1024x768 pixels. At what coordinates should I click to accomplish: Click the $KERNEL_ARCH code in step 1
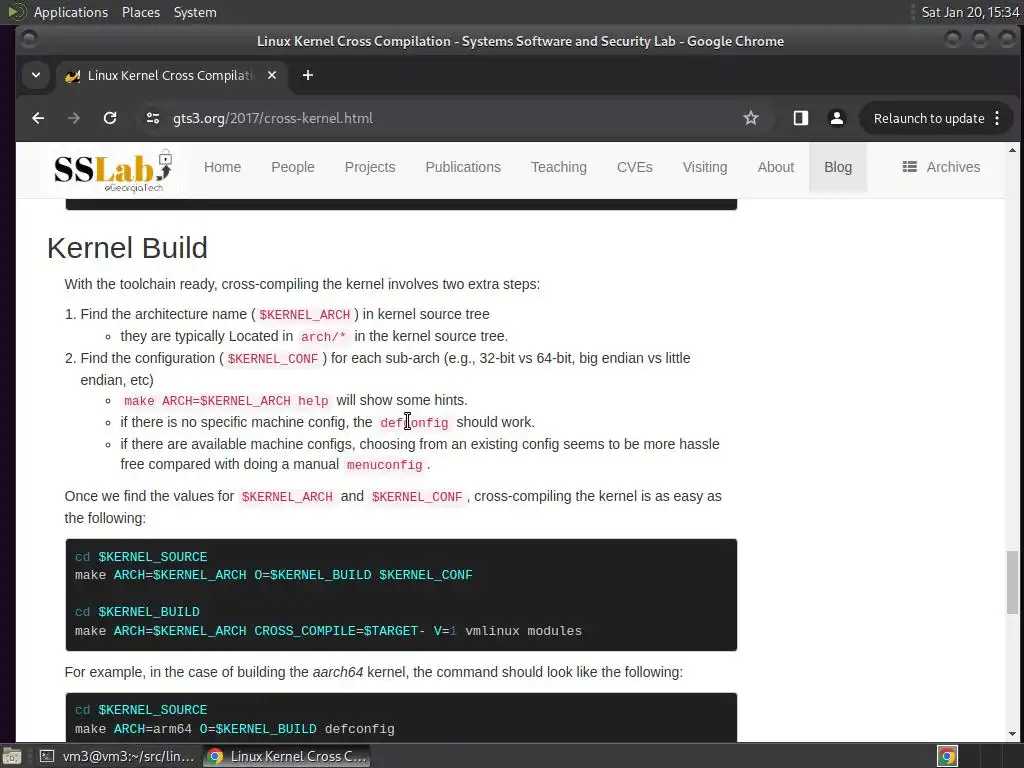coord(304,315)
